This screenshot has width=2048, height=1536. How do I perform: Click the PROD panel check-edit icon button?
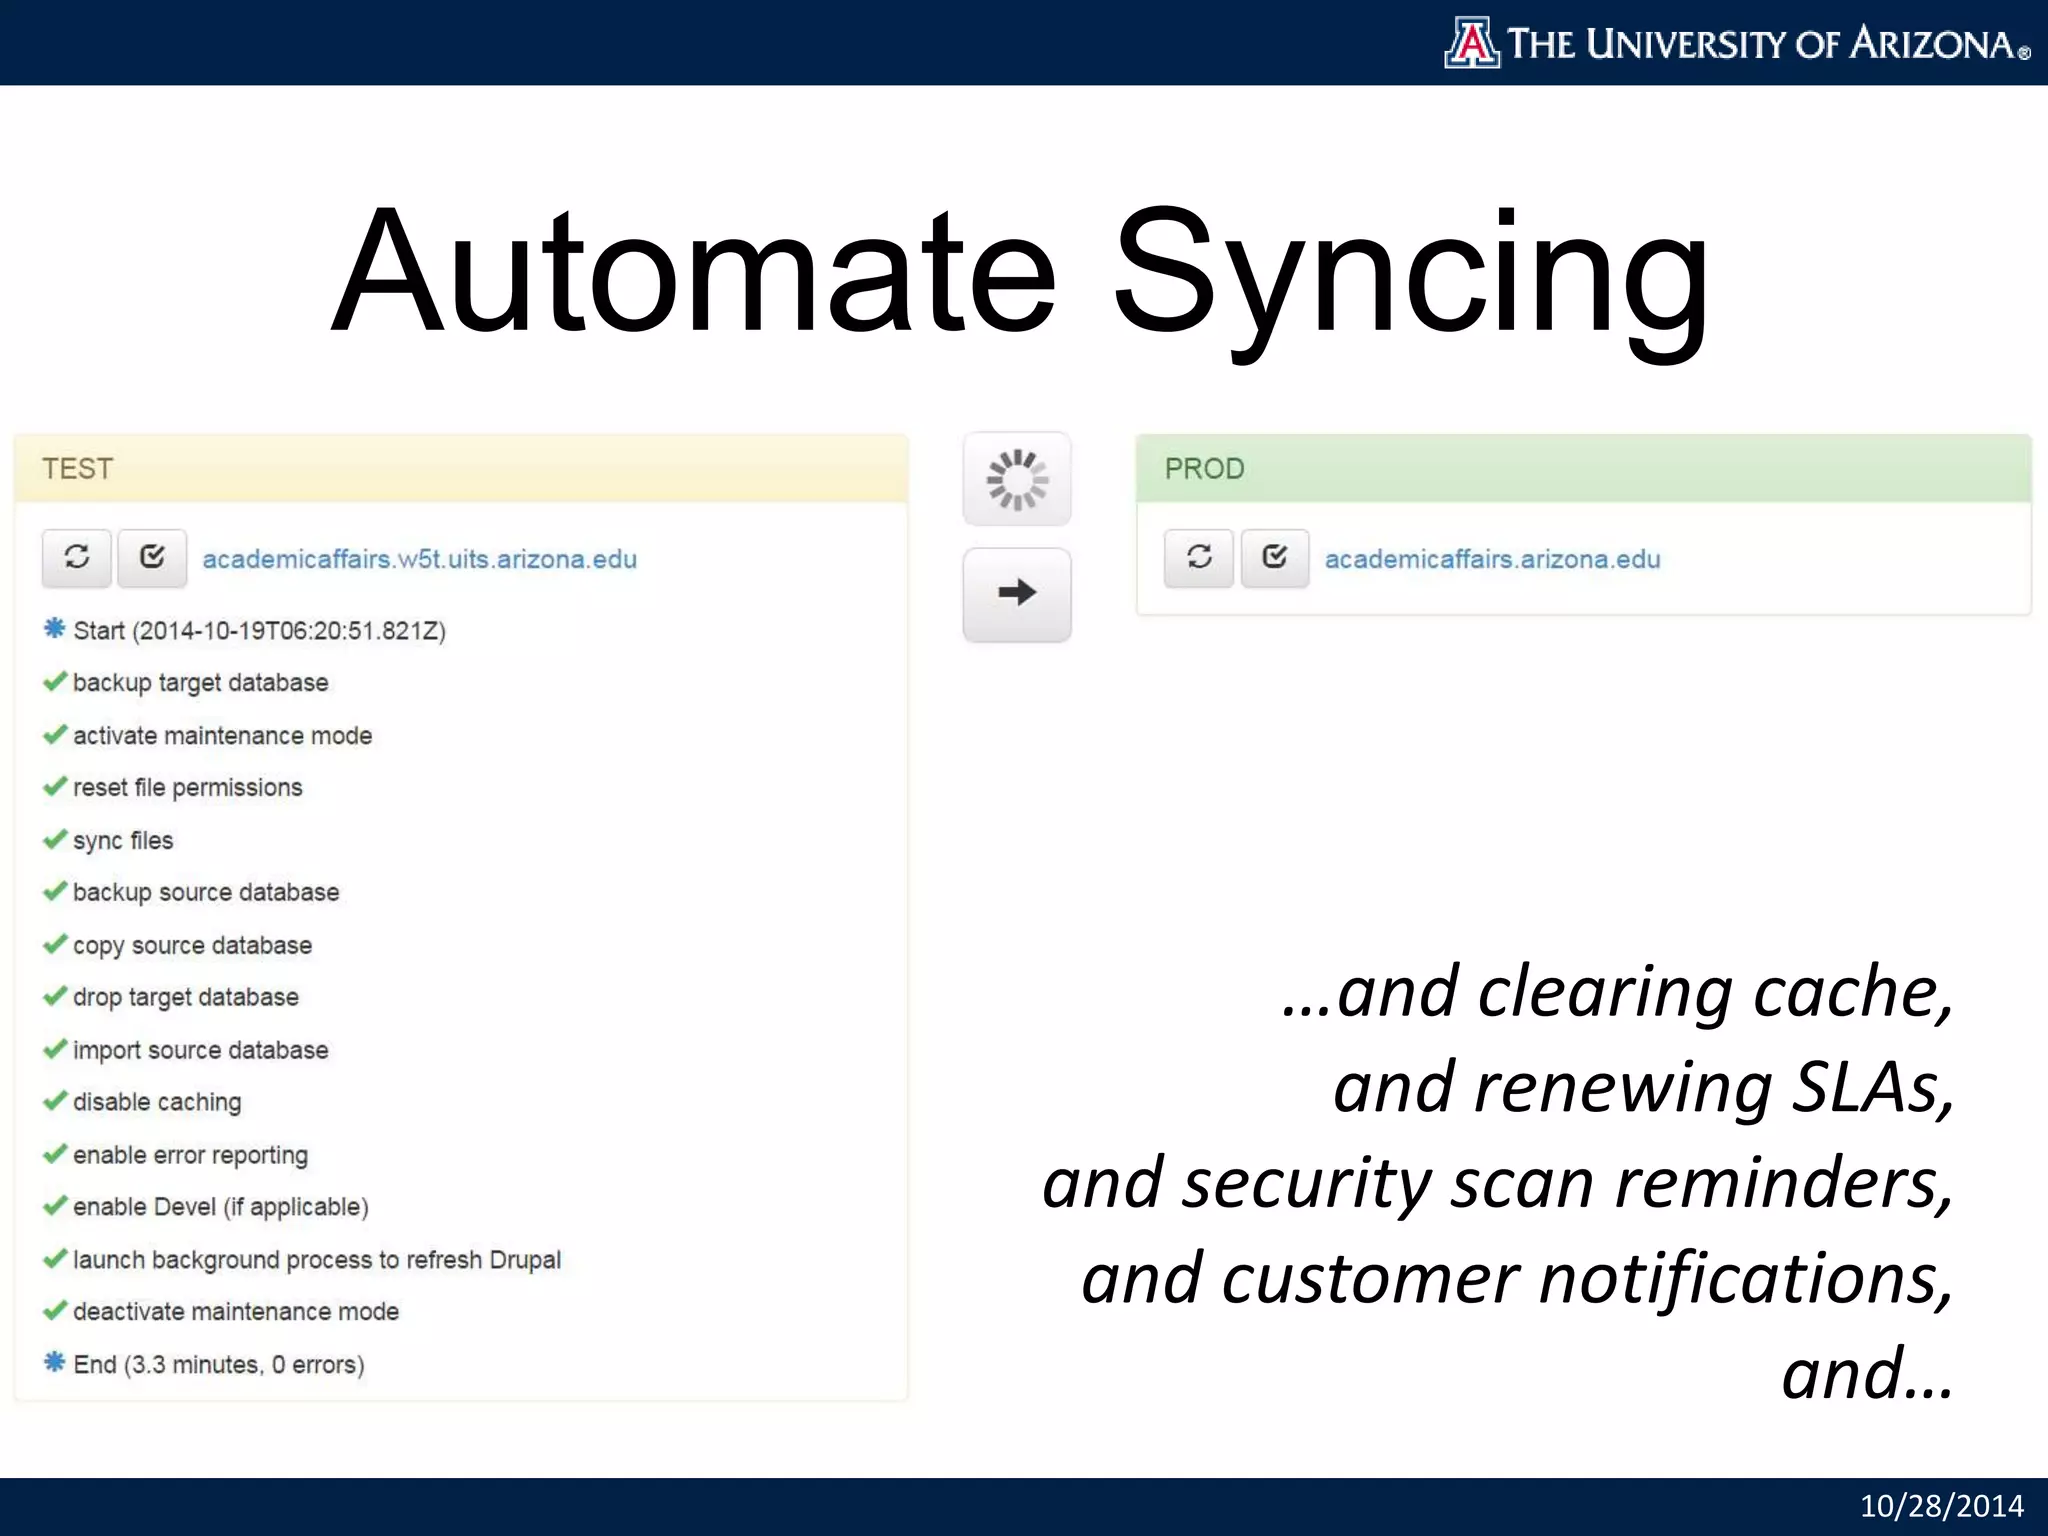(x=1275, y=557)
